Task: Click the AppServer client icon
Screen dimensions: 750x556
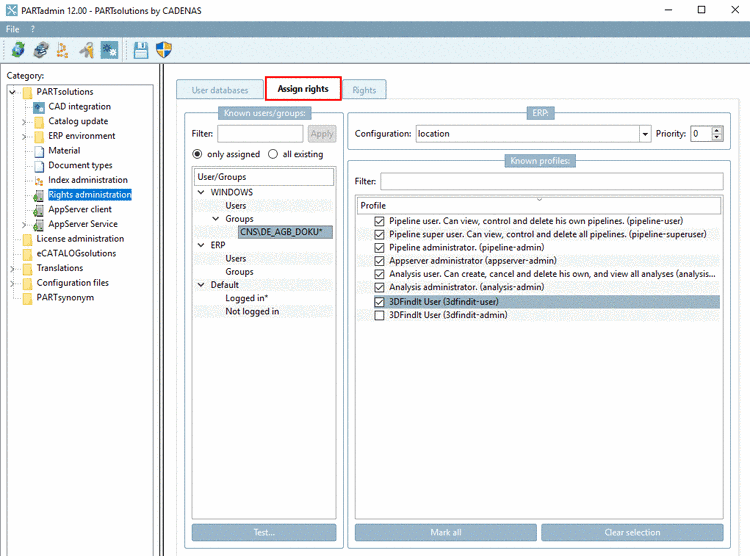Action: tap(39, 210)
